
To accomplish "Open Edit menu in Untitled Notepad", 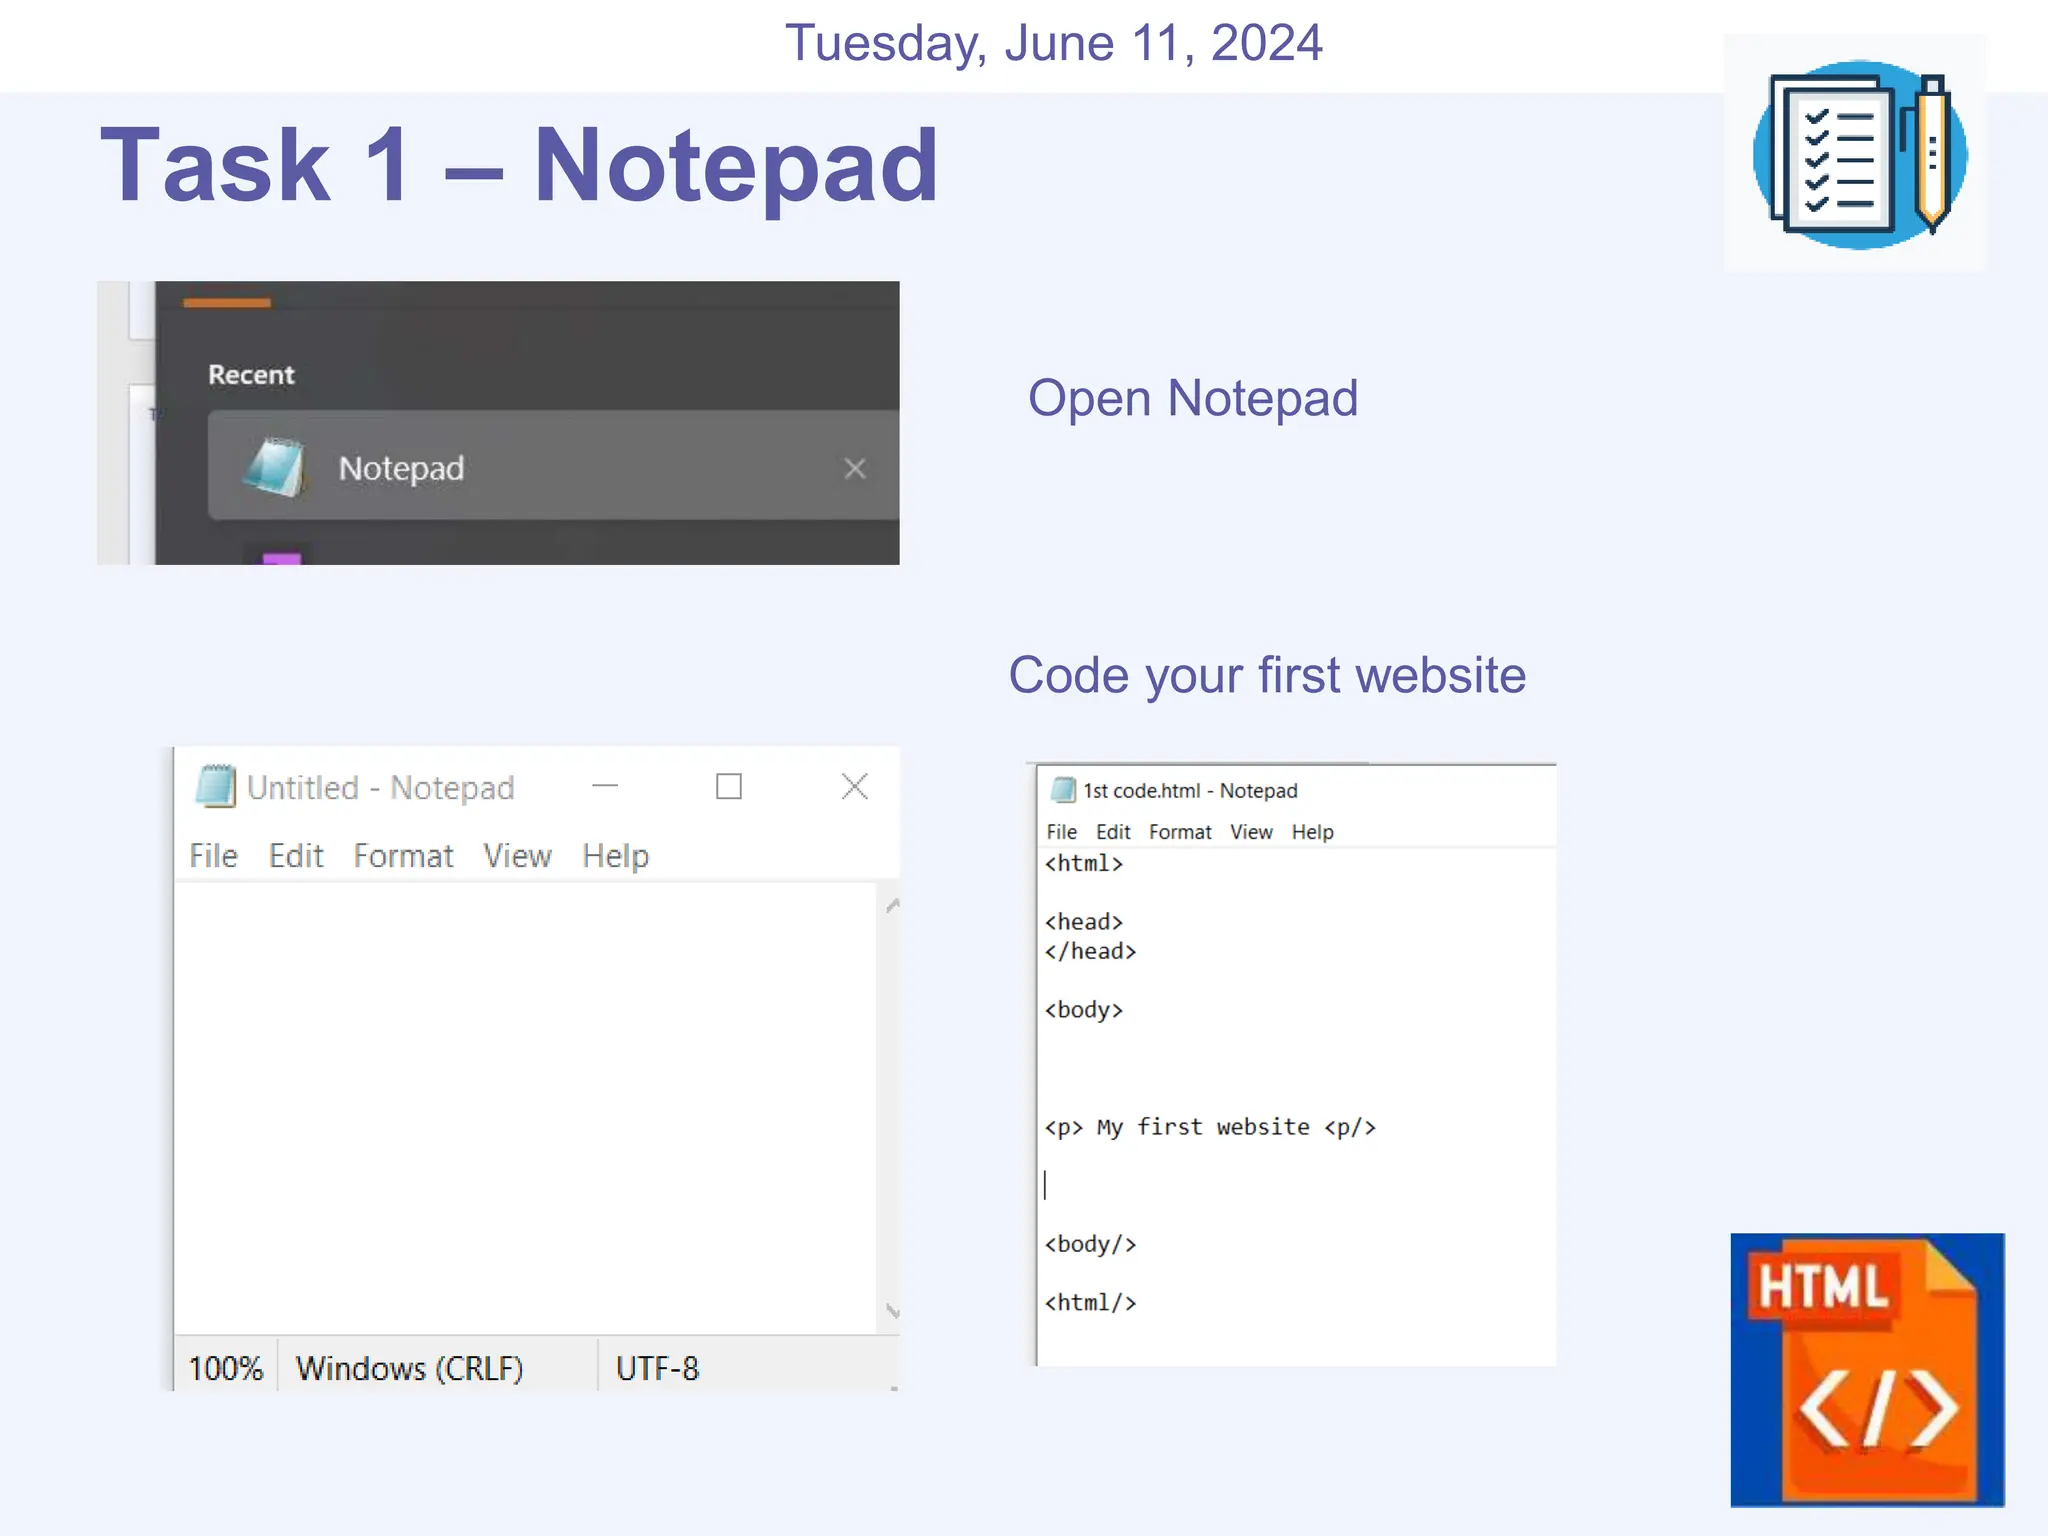I will 296,856.
